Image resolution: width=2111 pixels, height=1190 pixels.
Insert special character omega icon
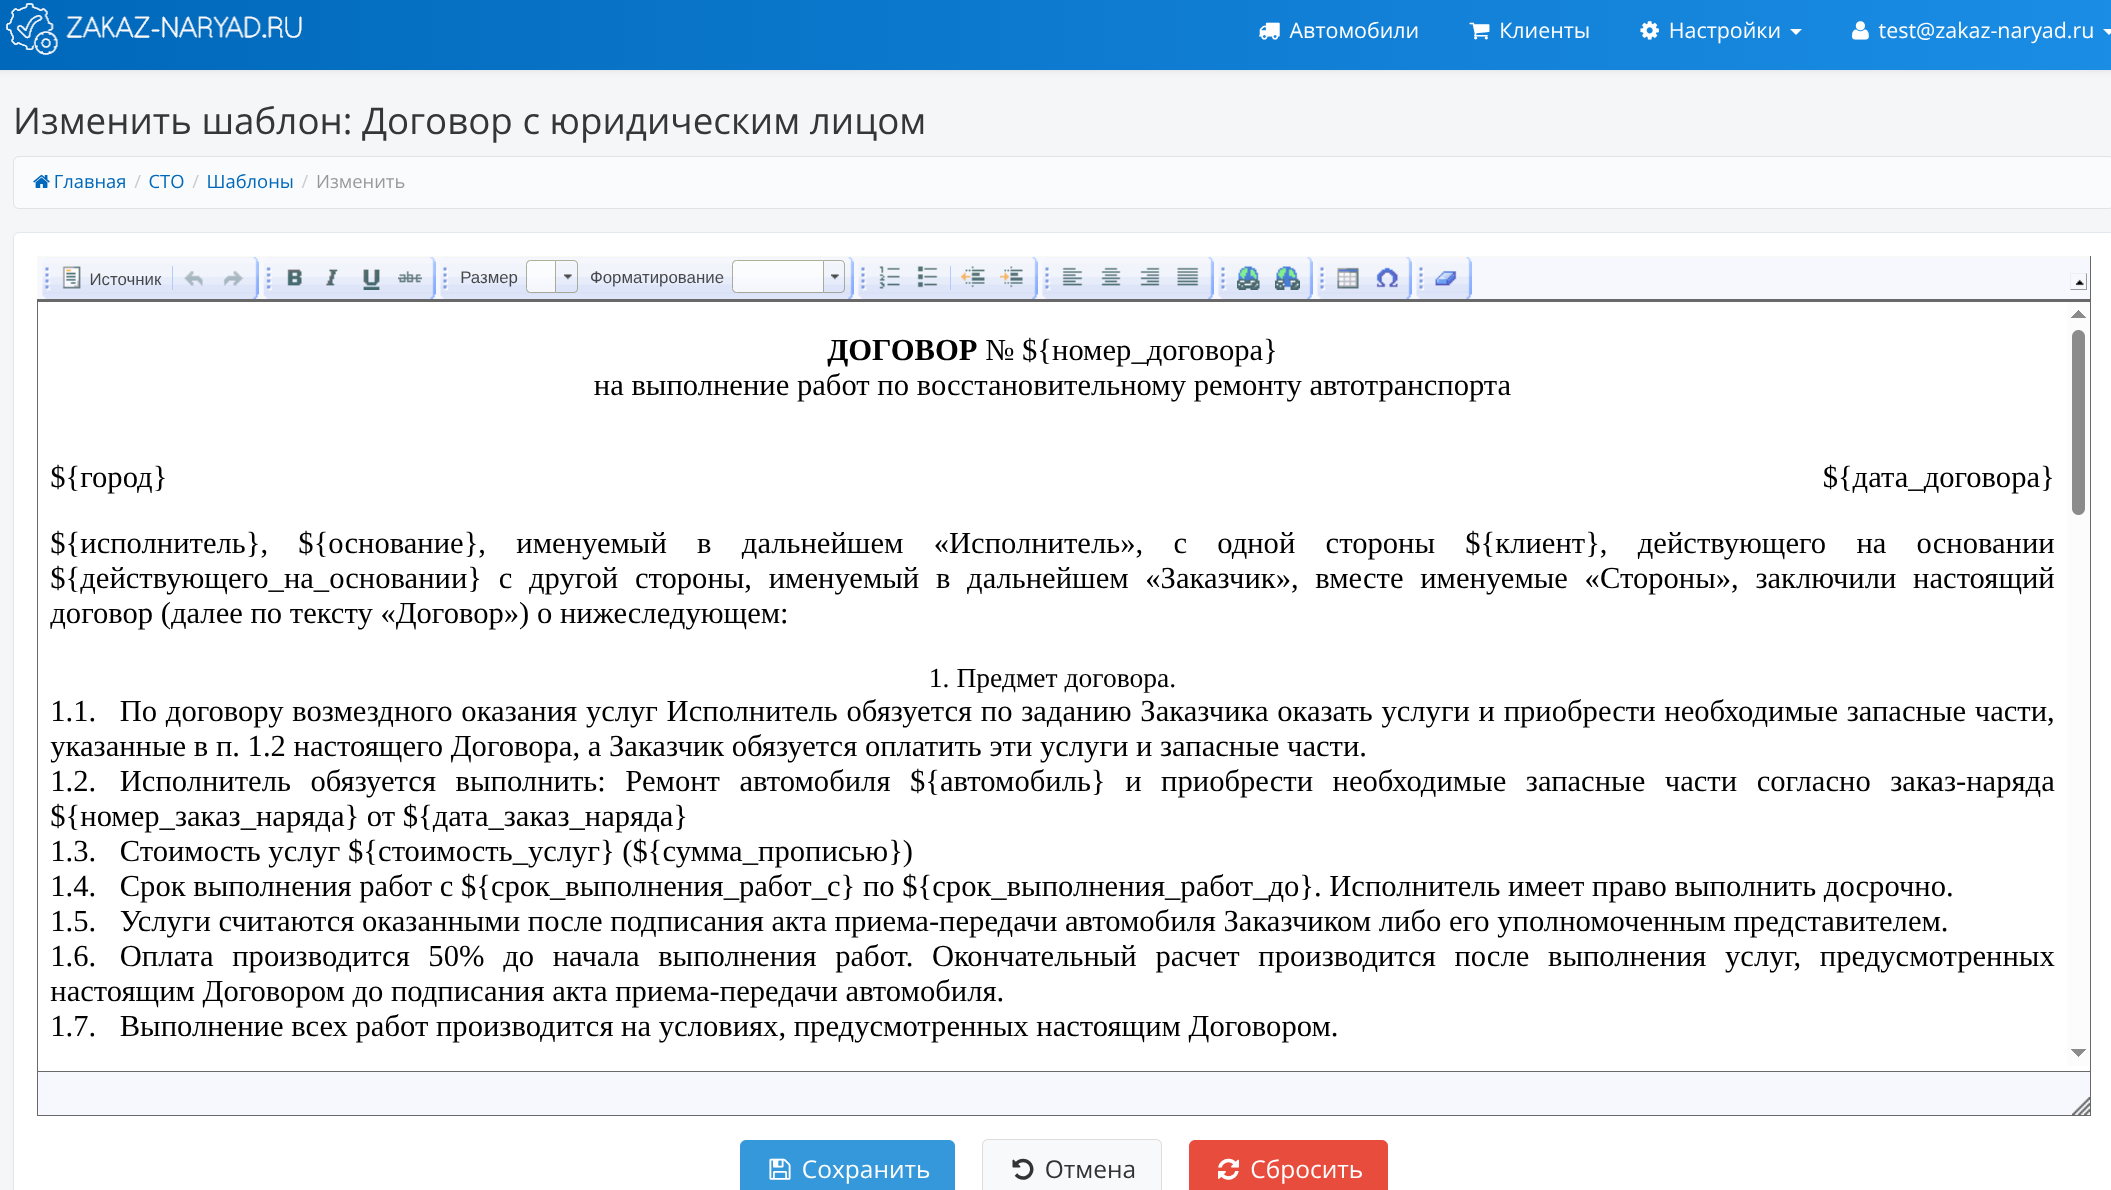1387,278
